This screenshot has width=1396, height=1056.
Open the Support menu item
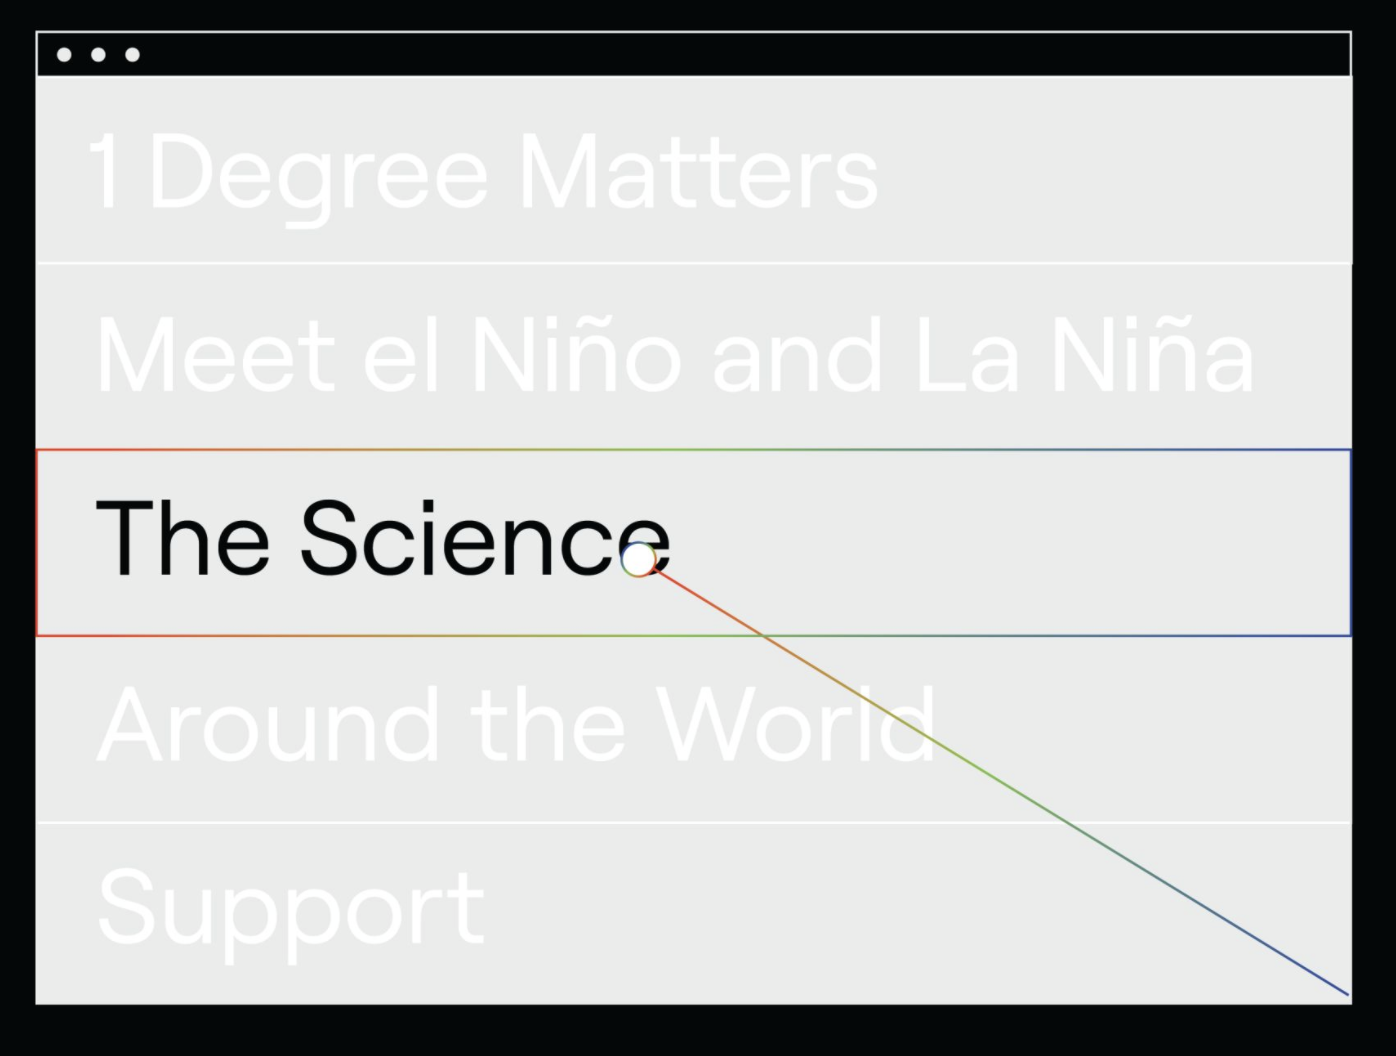pyautogui.click(x=291, y=907)
